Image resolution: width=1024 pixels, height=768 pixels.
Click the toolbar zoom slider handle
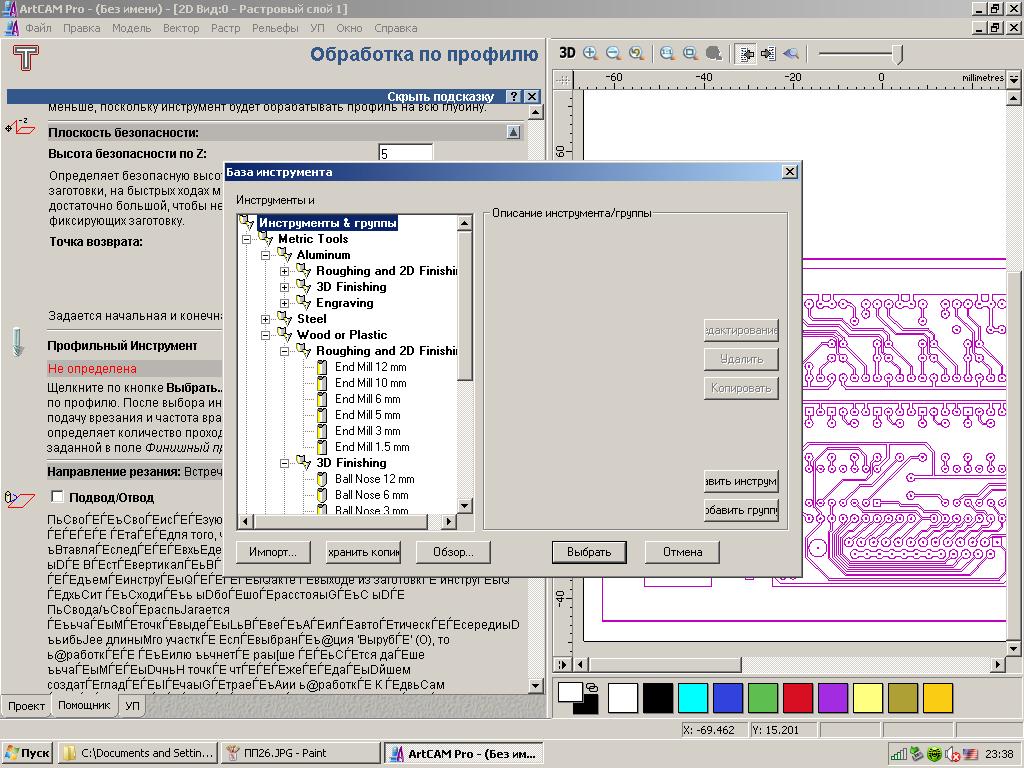point(898,54)
